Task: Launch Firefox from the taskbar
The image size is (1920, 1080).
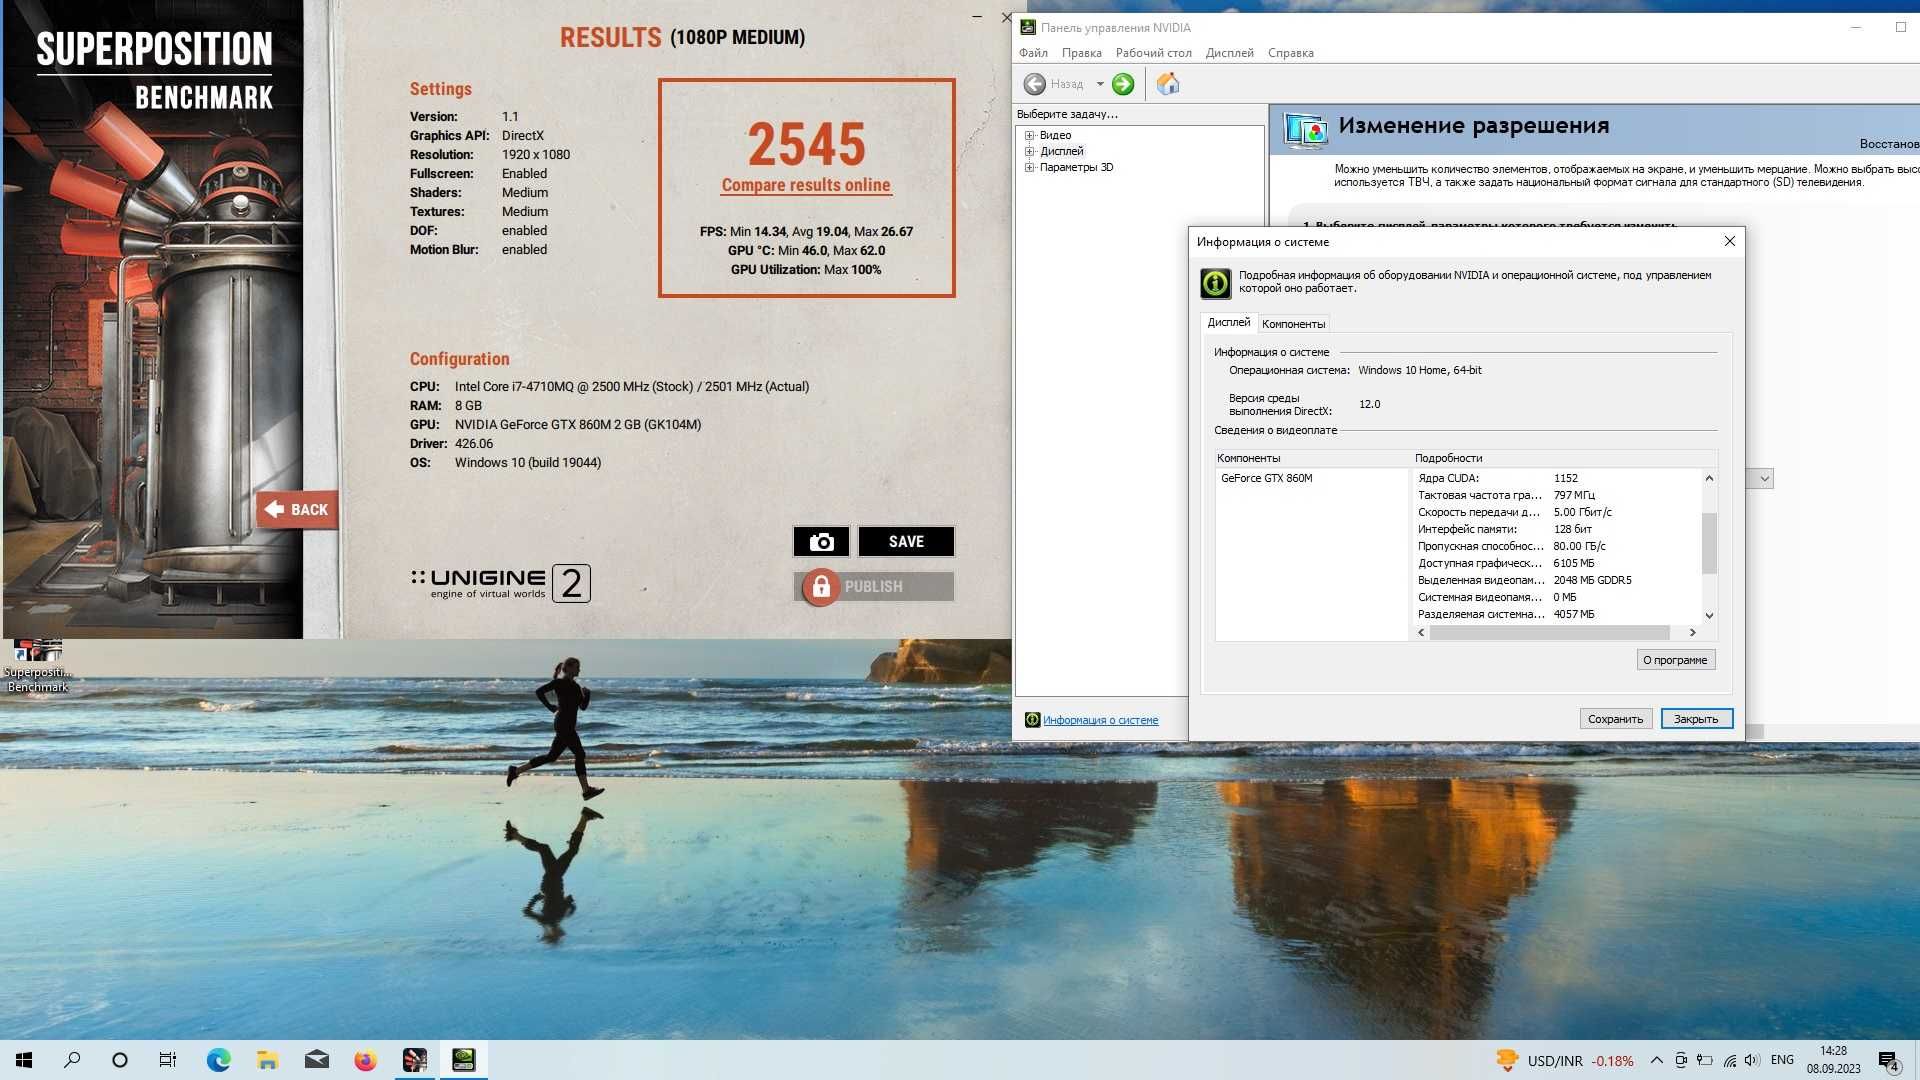Action: (365, 1060)
